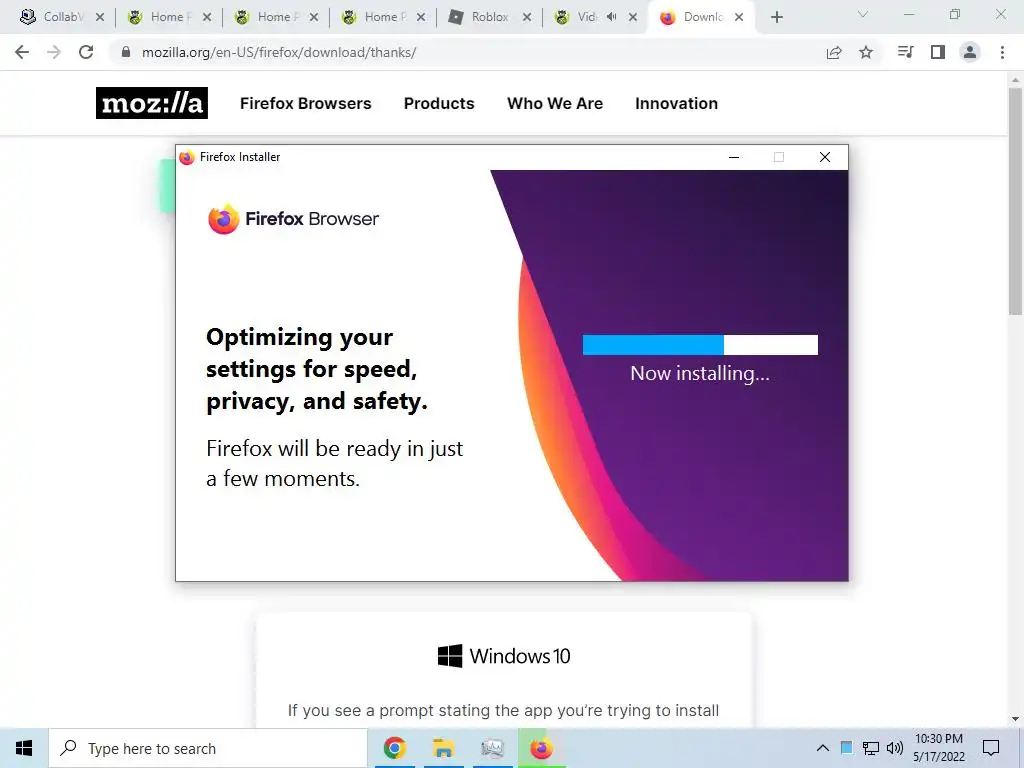Image resolution: width=1024 pixels, height=768 pixels.
Task: Reload the Mozilla download page
Action: point(86,52)
